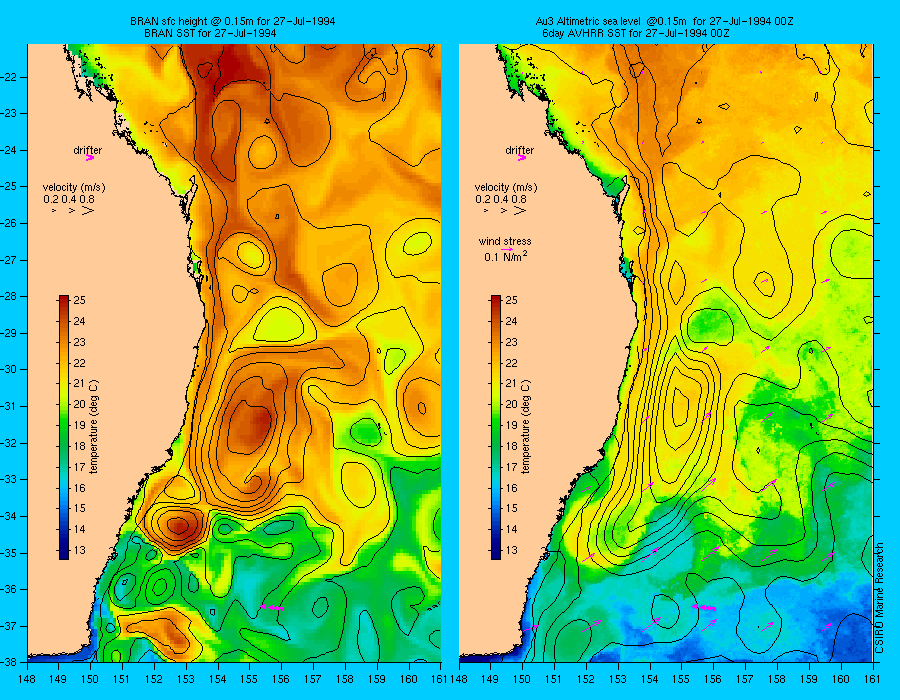Click the '16' label on AVHRR colorbar
Image resolution: width=900 pixels, height=700 pixels.
(x=511, y=488)
